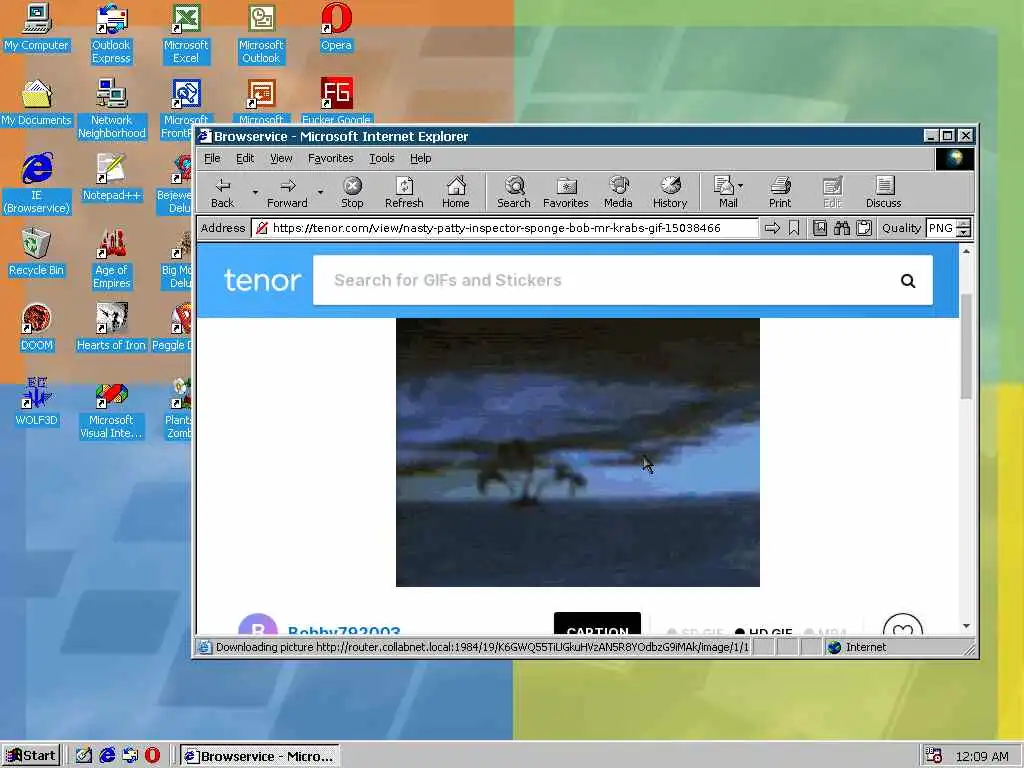Click the Quality PNG value field

coord(942,228)
